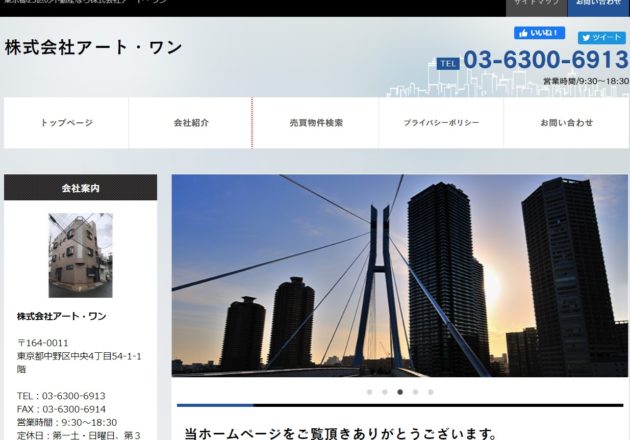The width and height of the screenshot is (630, 440).
Task: Open the プライバシーポリシー navigation item
Action: (441, 123)
